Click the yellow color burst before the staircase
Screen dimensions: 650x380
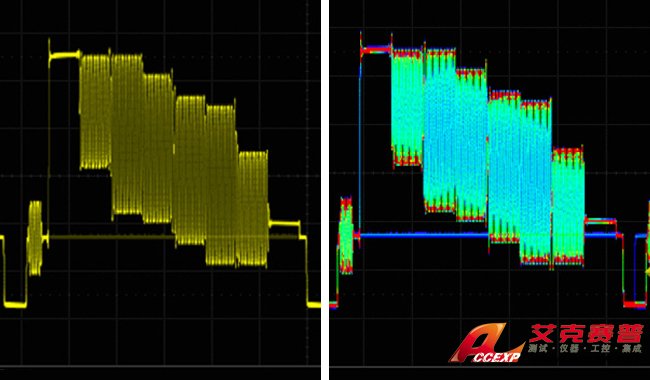[x=35, y=238]
